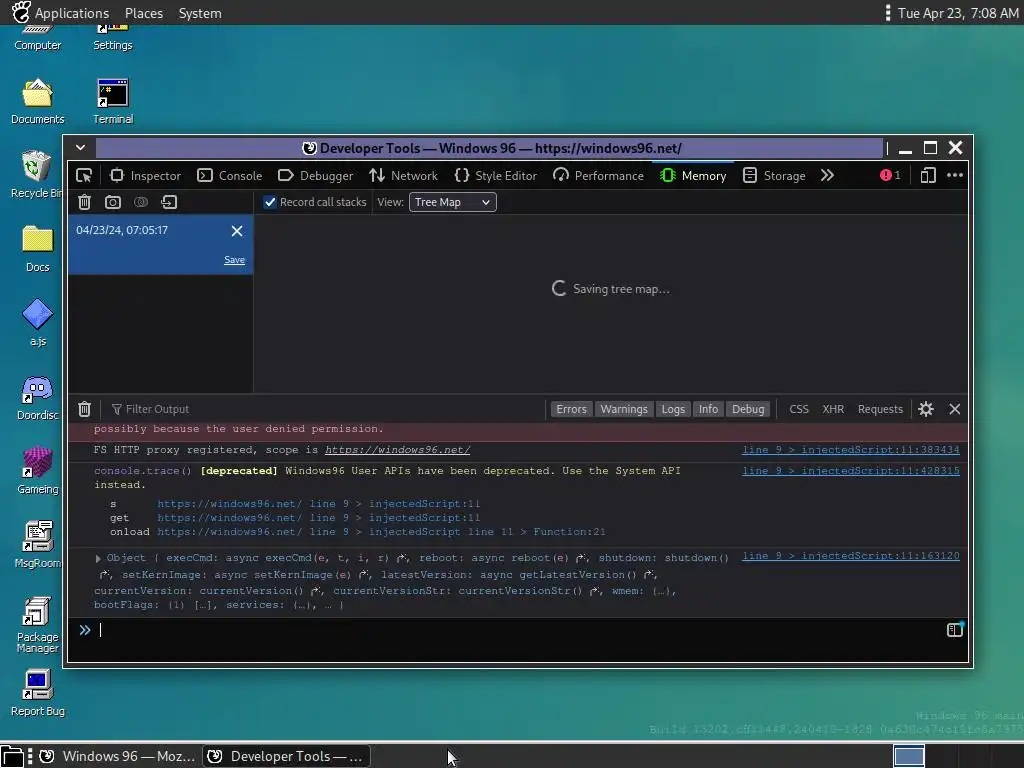The height and width of the screenshot is (768, 1024).
Task: Toggle the XHR filter
Action: coord(833,409)
